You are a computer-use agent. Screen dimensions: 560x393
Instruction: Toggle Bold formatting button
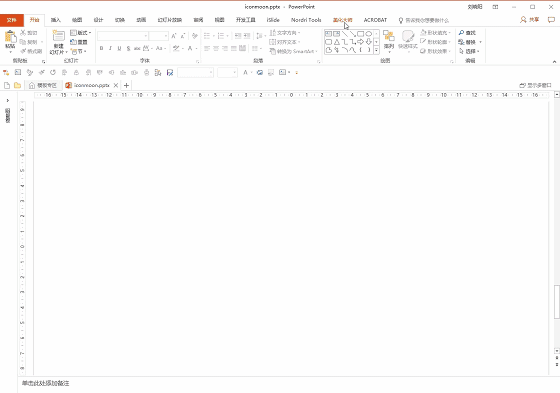click(x=101, y=48)
